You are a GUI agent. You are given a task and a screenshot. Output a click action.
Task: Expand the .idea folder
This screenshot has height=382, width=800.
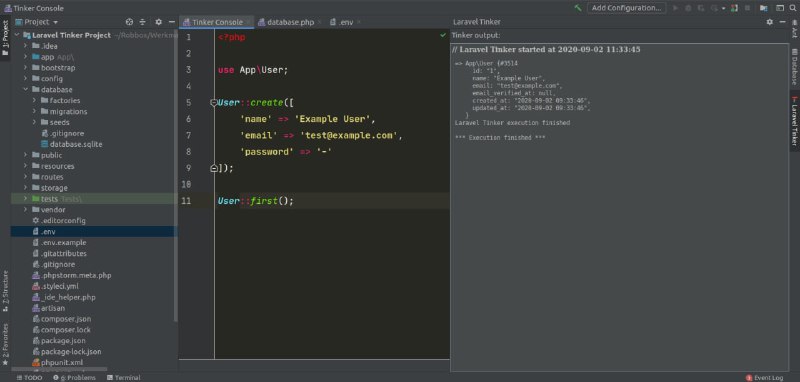[26, 46]
